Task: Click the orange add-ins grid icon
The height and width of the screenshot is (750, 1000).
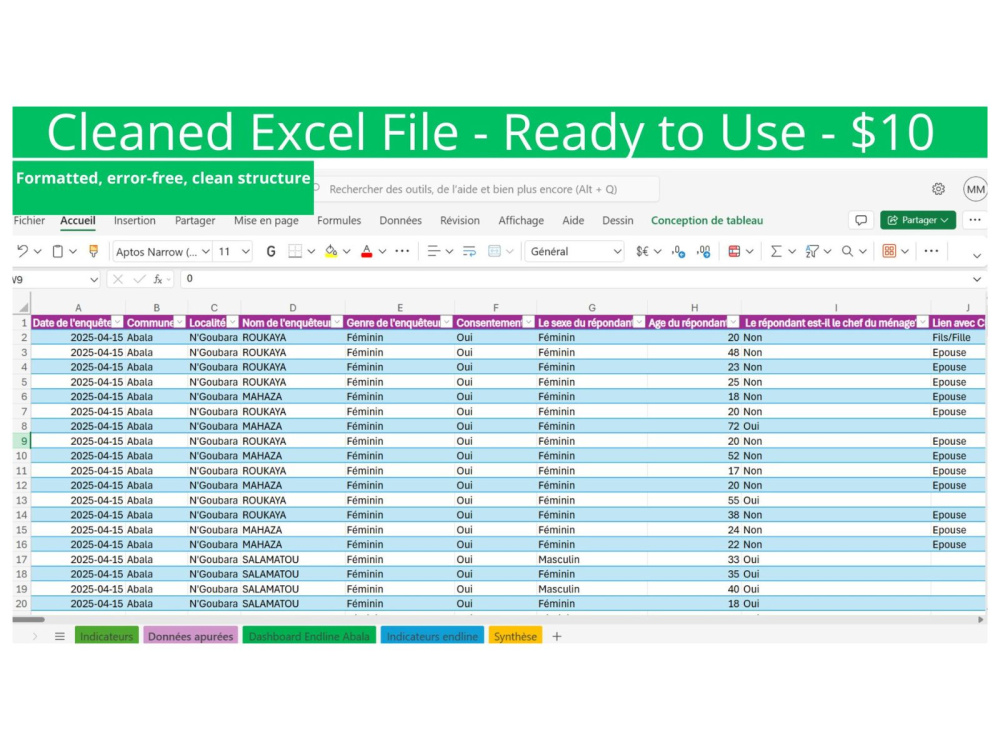Action: 889,251
